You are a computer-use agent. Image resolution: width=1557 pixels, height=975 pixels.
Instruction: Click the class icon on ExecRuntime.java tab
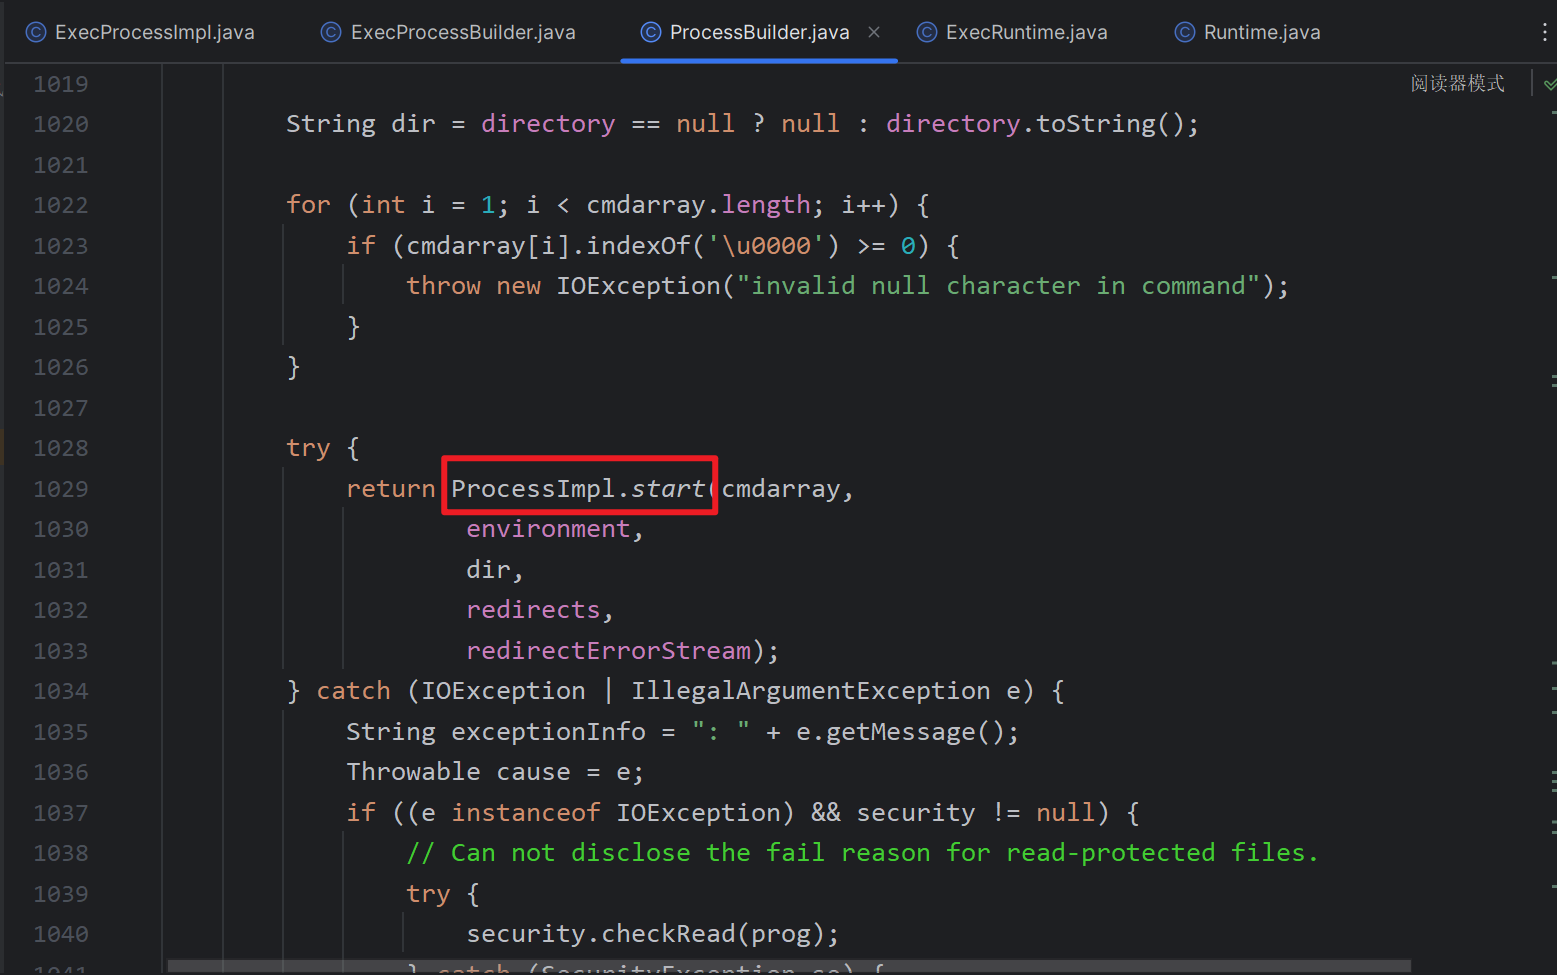point(927,32)
